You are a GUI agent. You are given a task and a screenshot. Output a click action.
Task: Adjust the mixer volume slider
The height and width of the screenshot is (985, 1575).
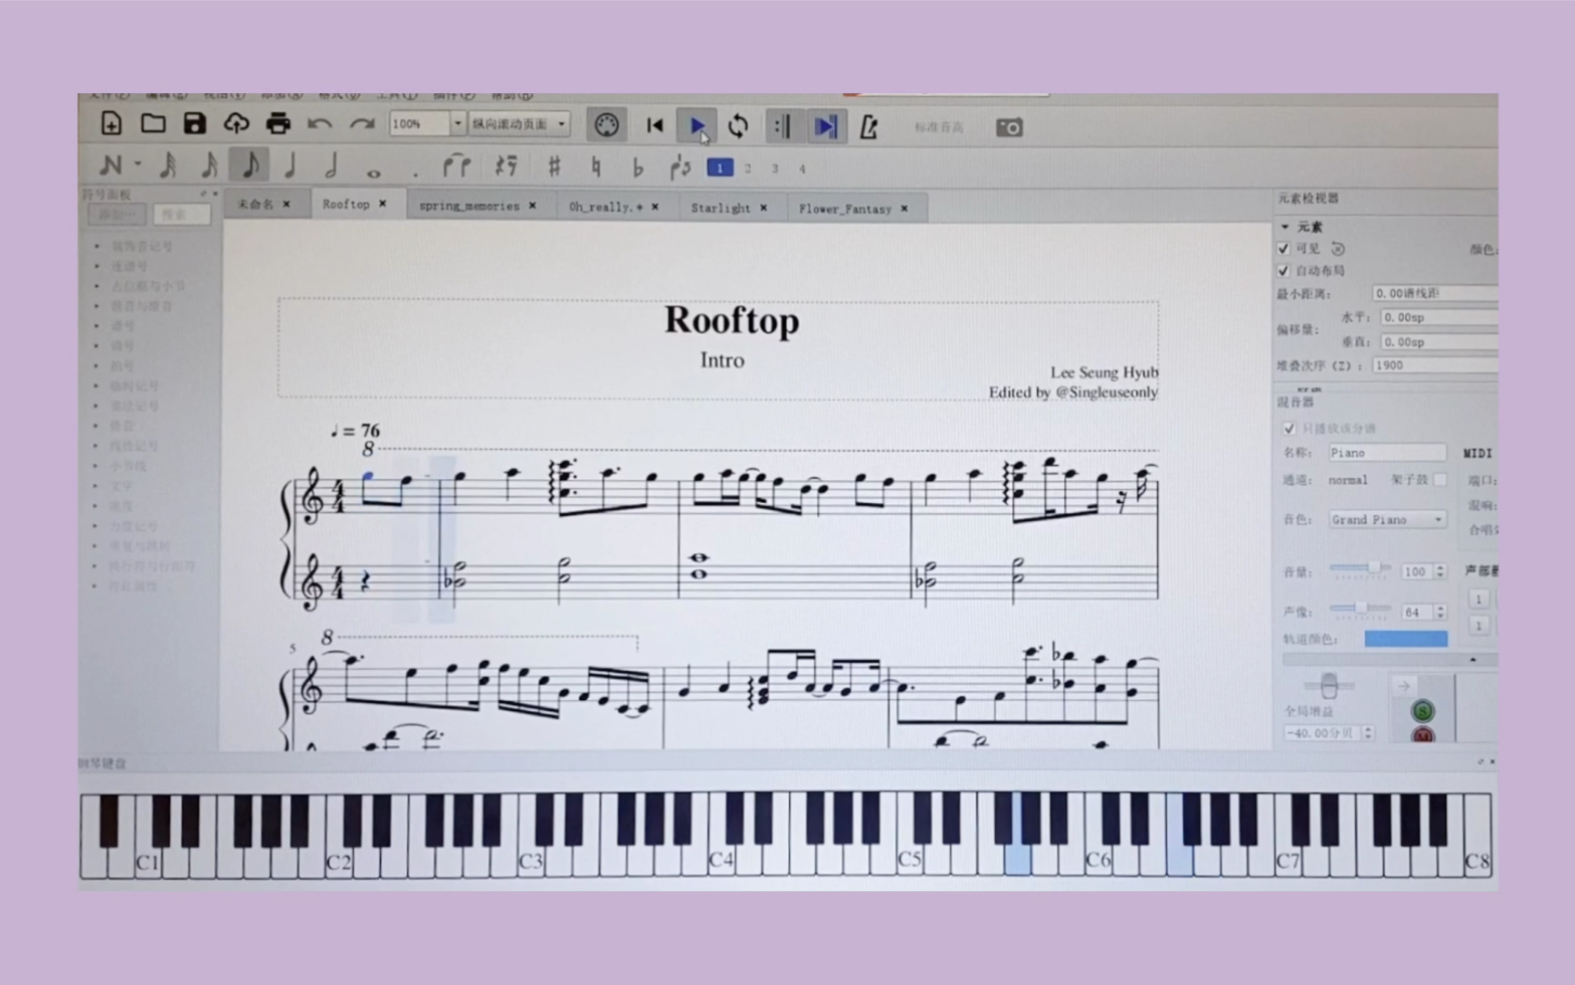pyautogui.click(x=1360, y=569)
